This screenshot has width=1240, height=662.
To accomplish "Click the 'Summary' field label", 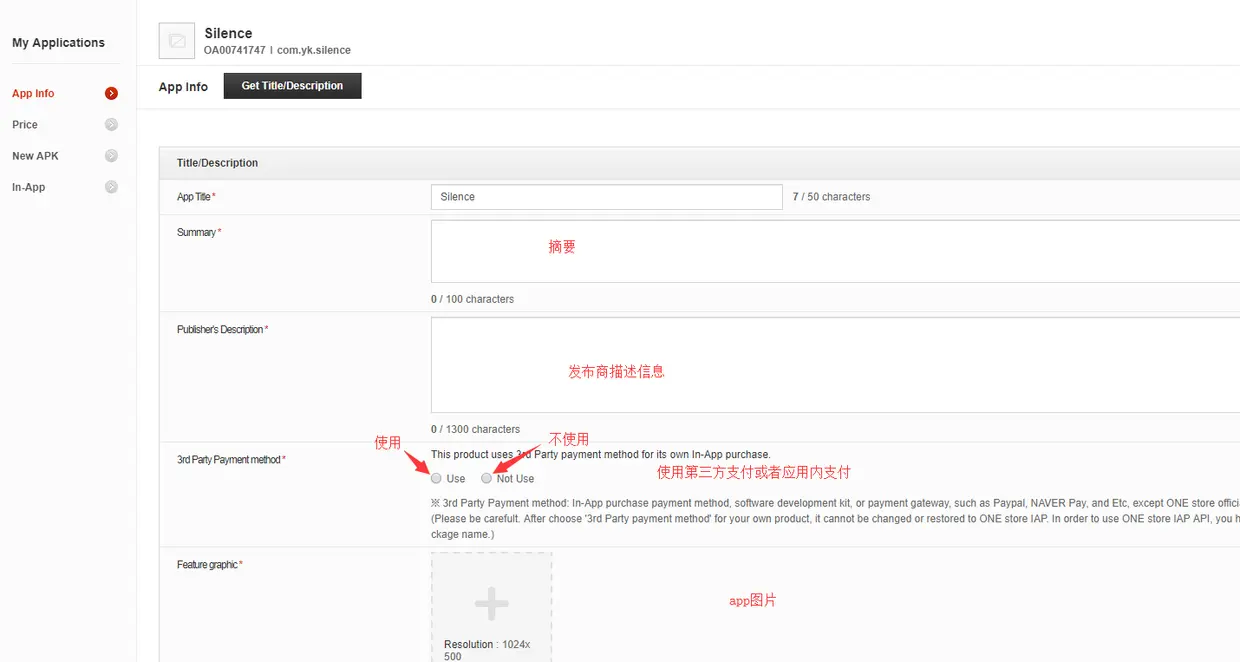I will coord(196,233).
